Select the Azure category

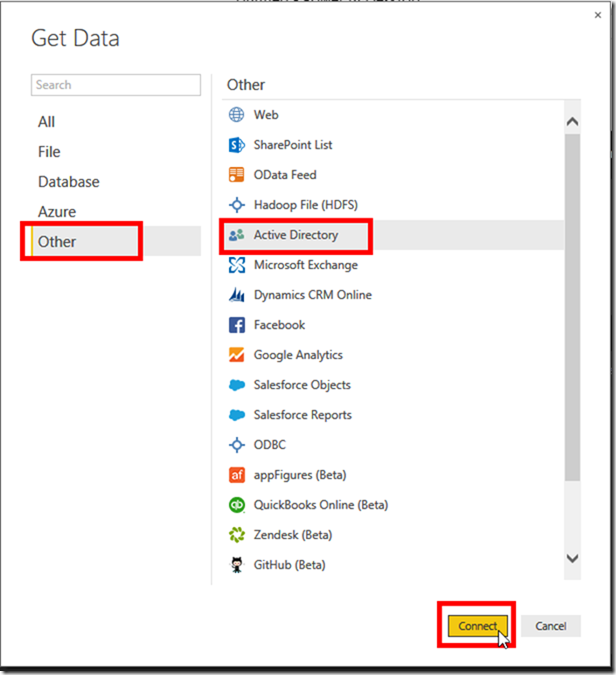pos(57,212)
